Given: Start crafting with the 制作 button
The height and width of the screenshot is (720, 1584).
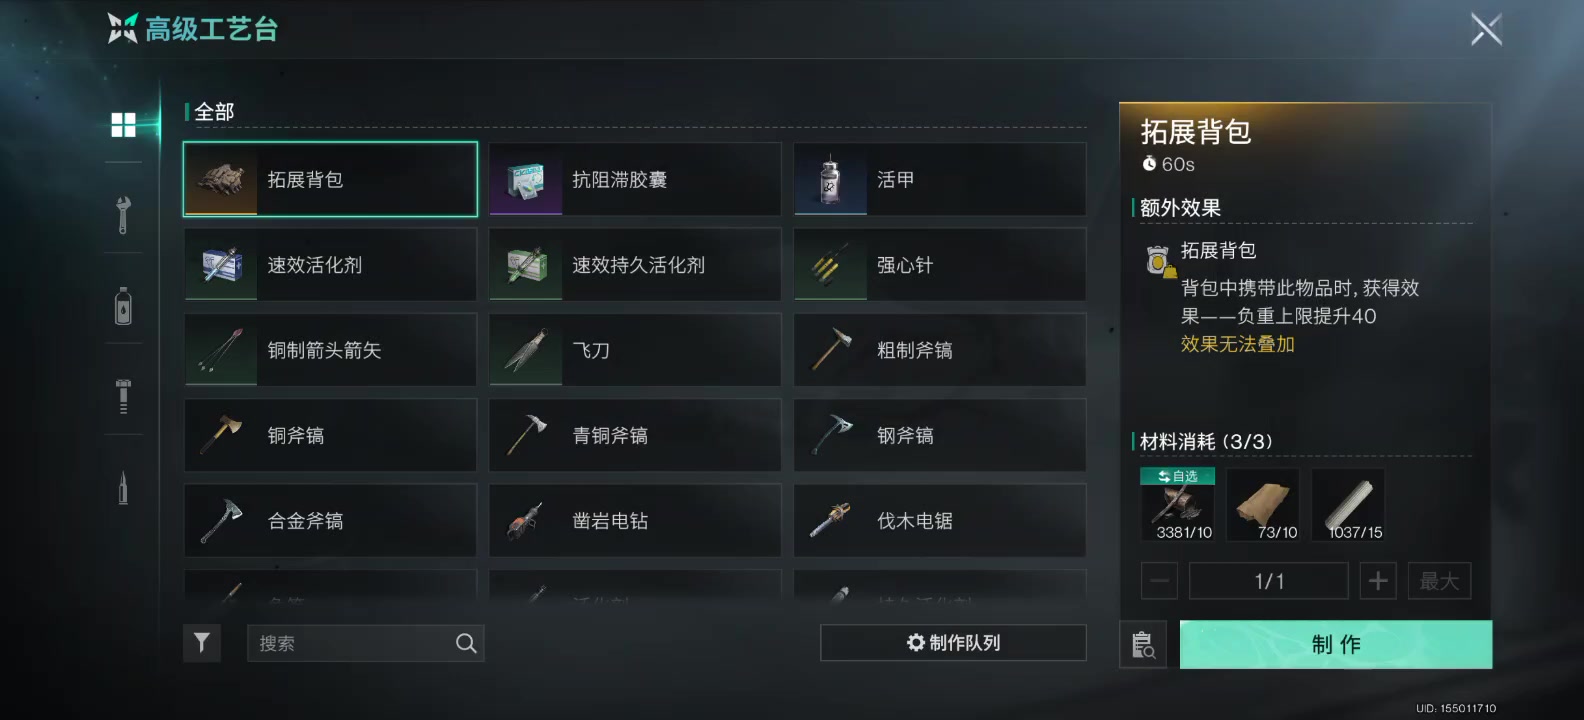Looking at the screenshot, I should [x=1336, y=645].
